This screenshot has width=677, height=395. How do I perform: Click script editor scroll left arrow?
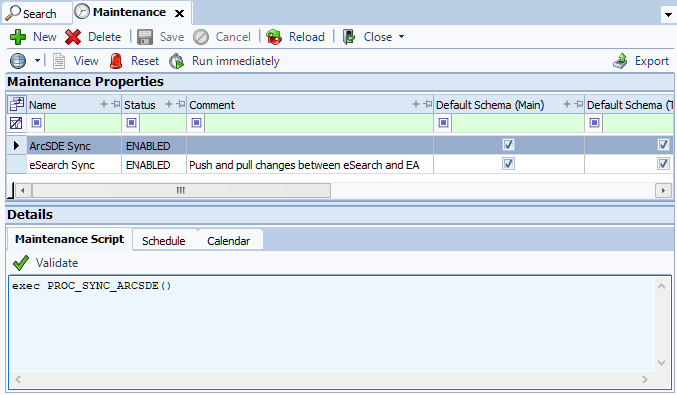tap(18, 379)
